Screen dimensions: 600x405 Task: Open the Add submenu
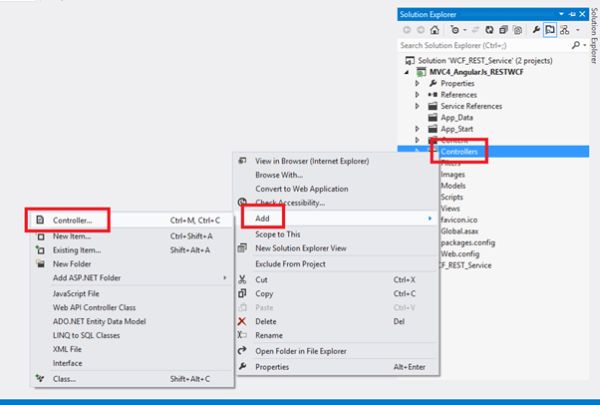point(337,218)
